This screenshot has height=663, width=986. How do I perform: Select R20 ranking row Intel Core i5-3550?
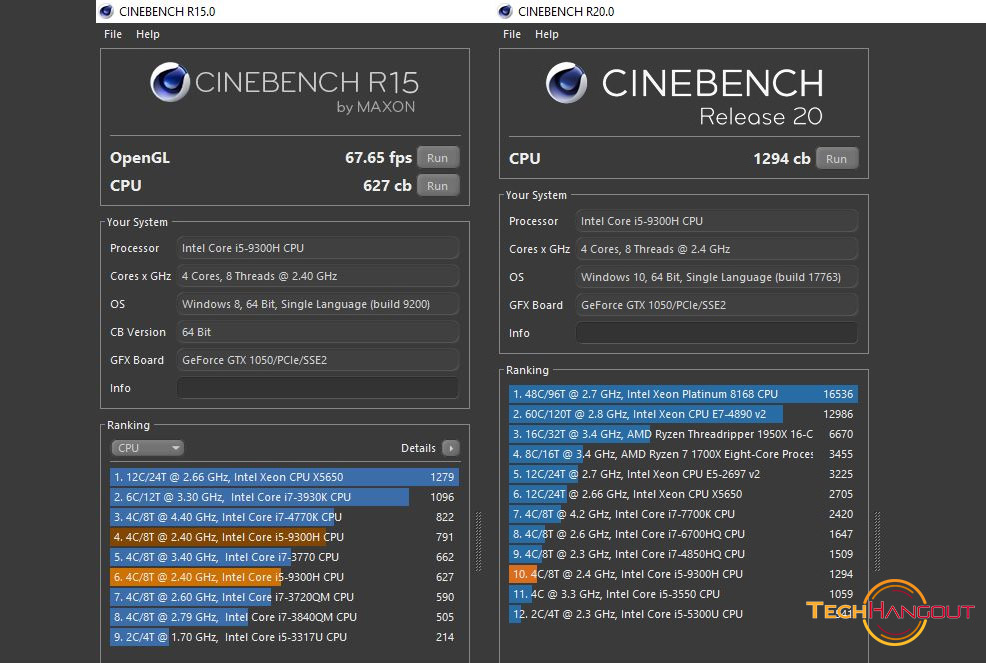(x=684, y=594)
